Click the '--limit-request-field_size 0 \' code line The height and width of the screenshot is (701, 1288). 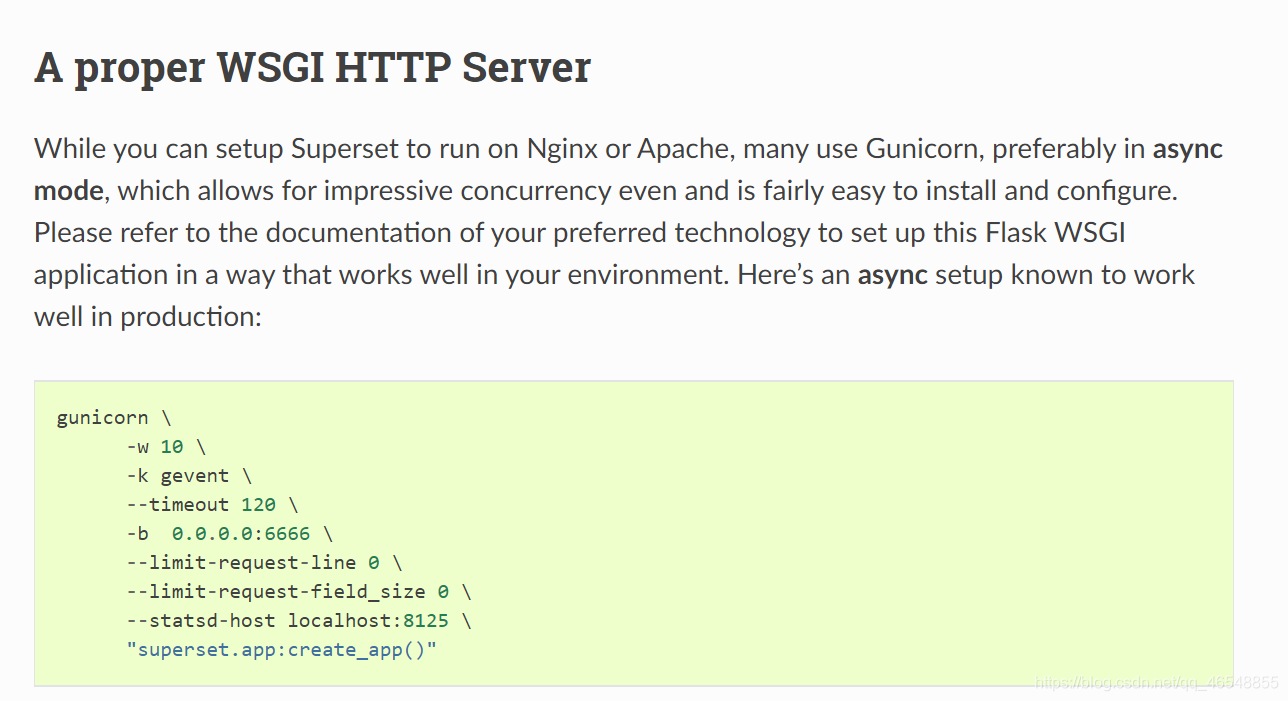click(x=299, y=592)
